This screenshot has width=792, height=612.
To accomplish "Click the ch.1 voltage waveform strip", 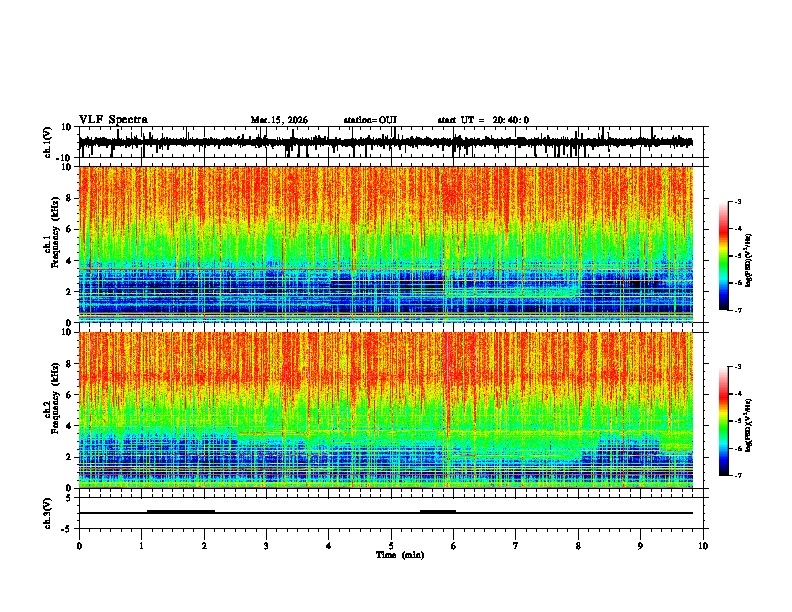I will (386, 142).
